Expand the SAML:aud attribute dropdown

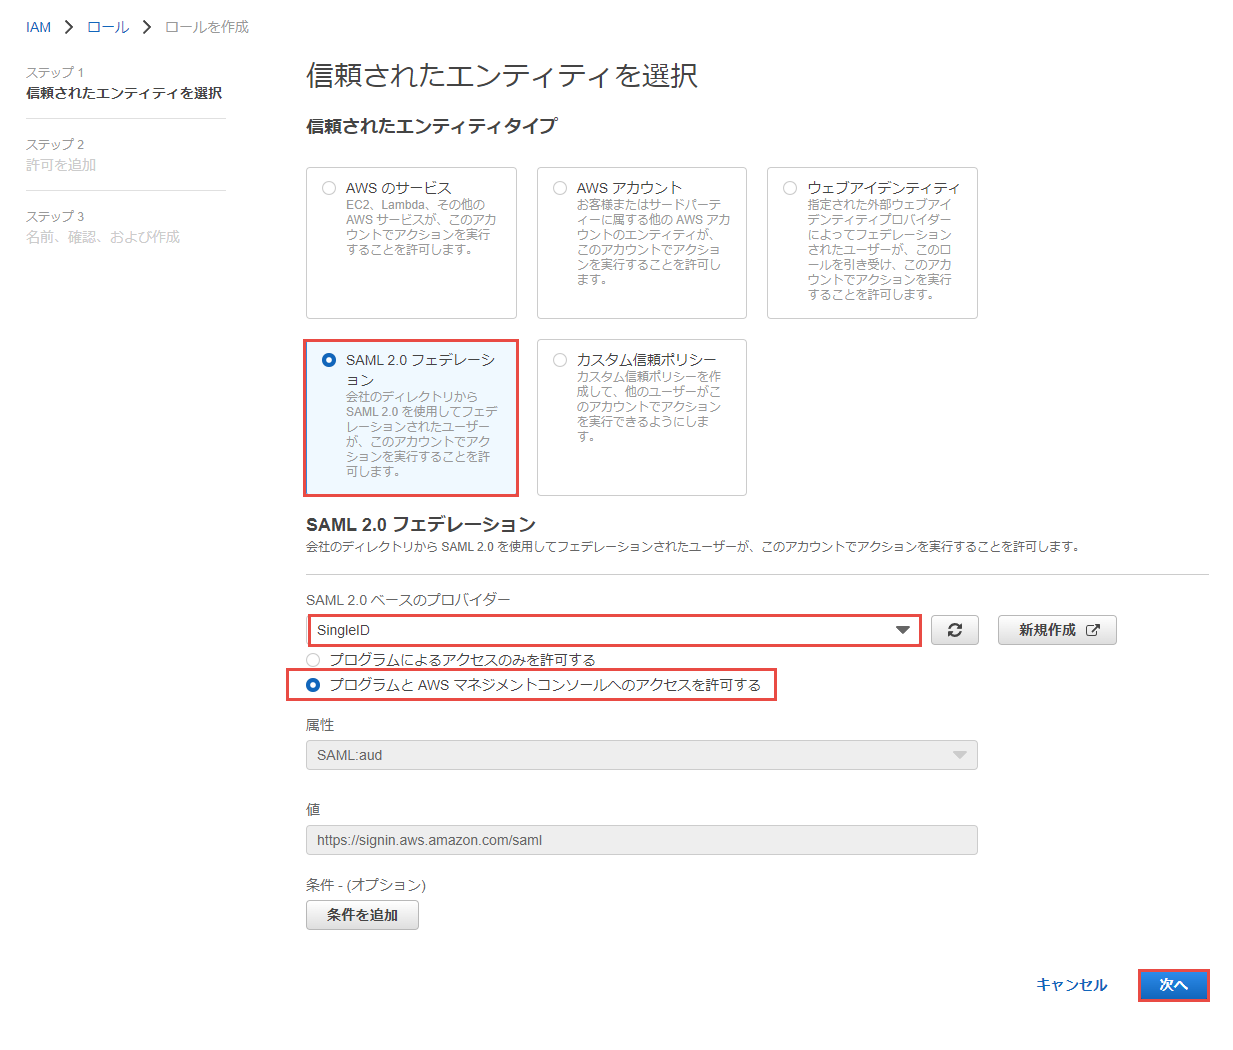click(641, 755)
